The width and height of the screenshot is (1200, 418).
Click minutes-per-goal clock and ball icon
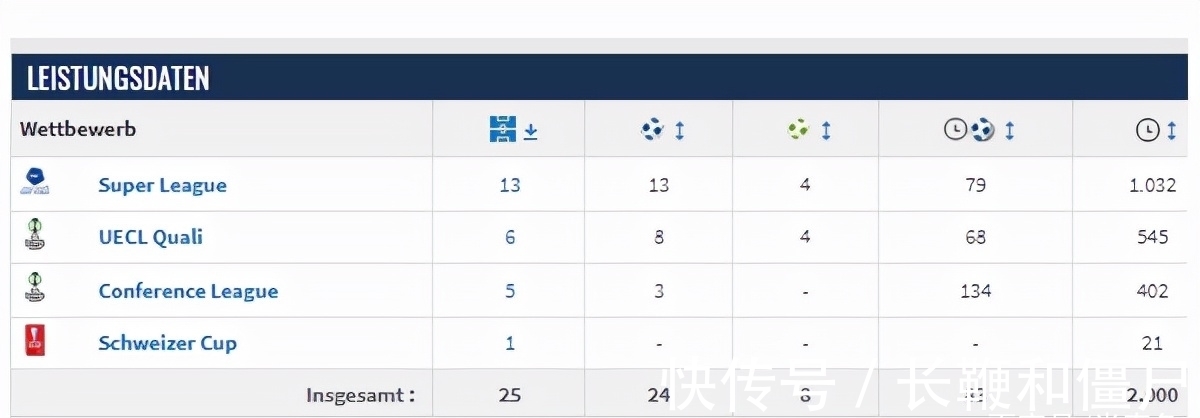click(x=969, y=129)
